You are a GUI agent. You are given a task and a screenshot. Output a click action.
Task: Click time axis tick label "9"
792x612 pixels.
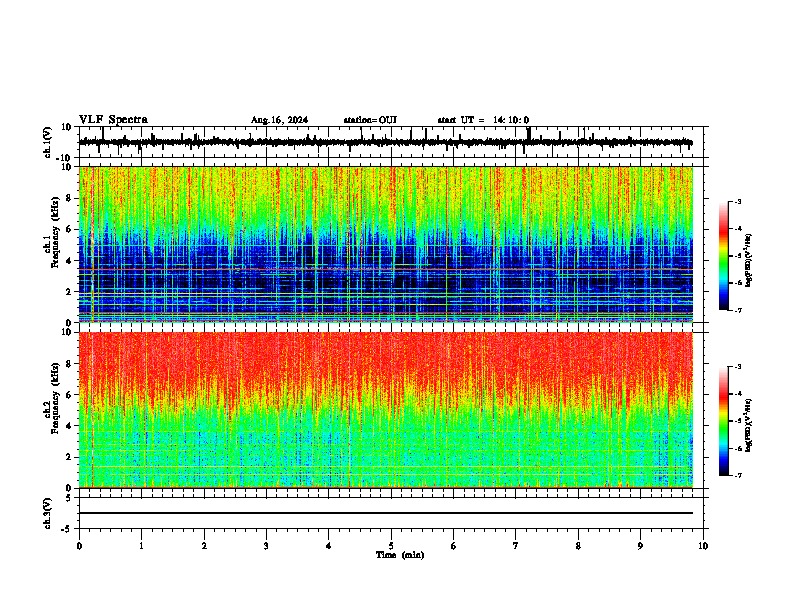coord(640,546)
